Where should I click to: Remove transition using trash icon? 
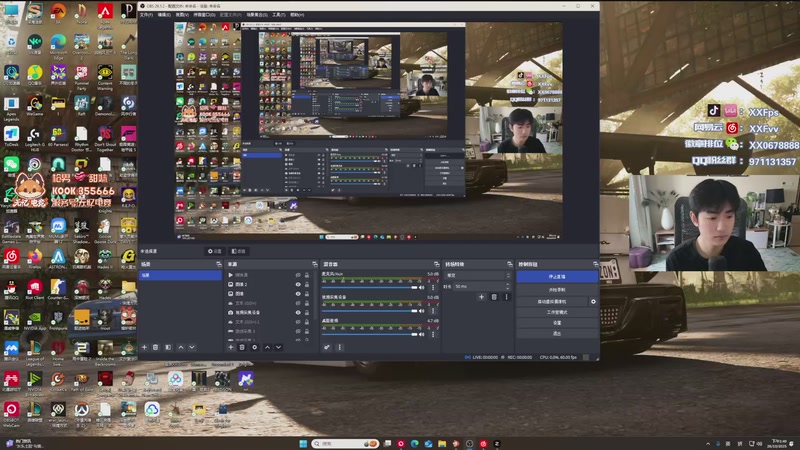click(x=494, y=296)
